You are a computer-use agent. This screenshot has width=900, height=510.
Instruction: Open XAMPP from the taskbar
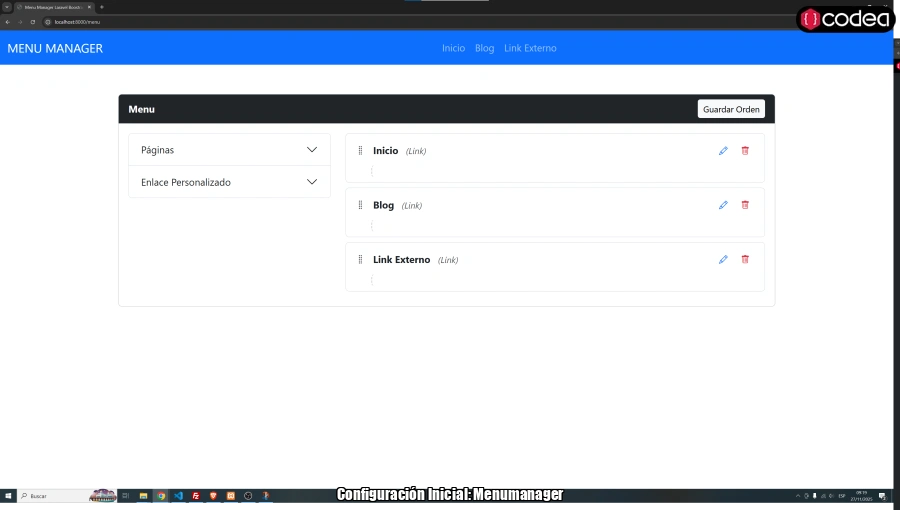point(231,496)
